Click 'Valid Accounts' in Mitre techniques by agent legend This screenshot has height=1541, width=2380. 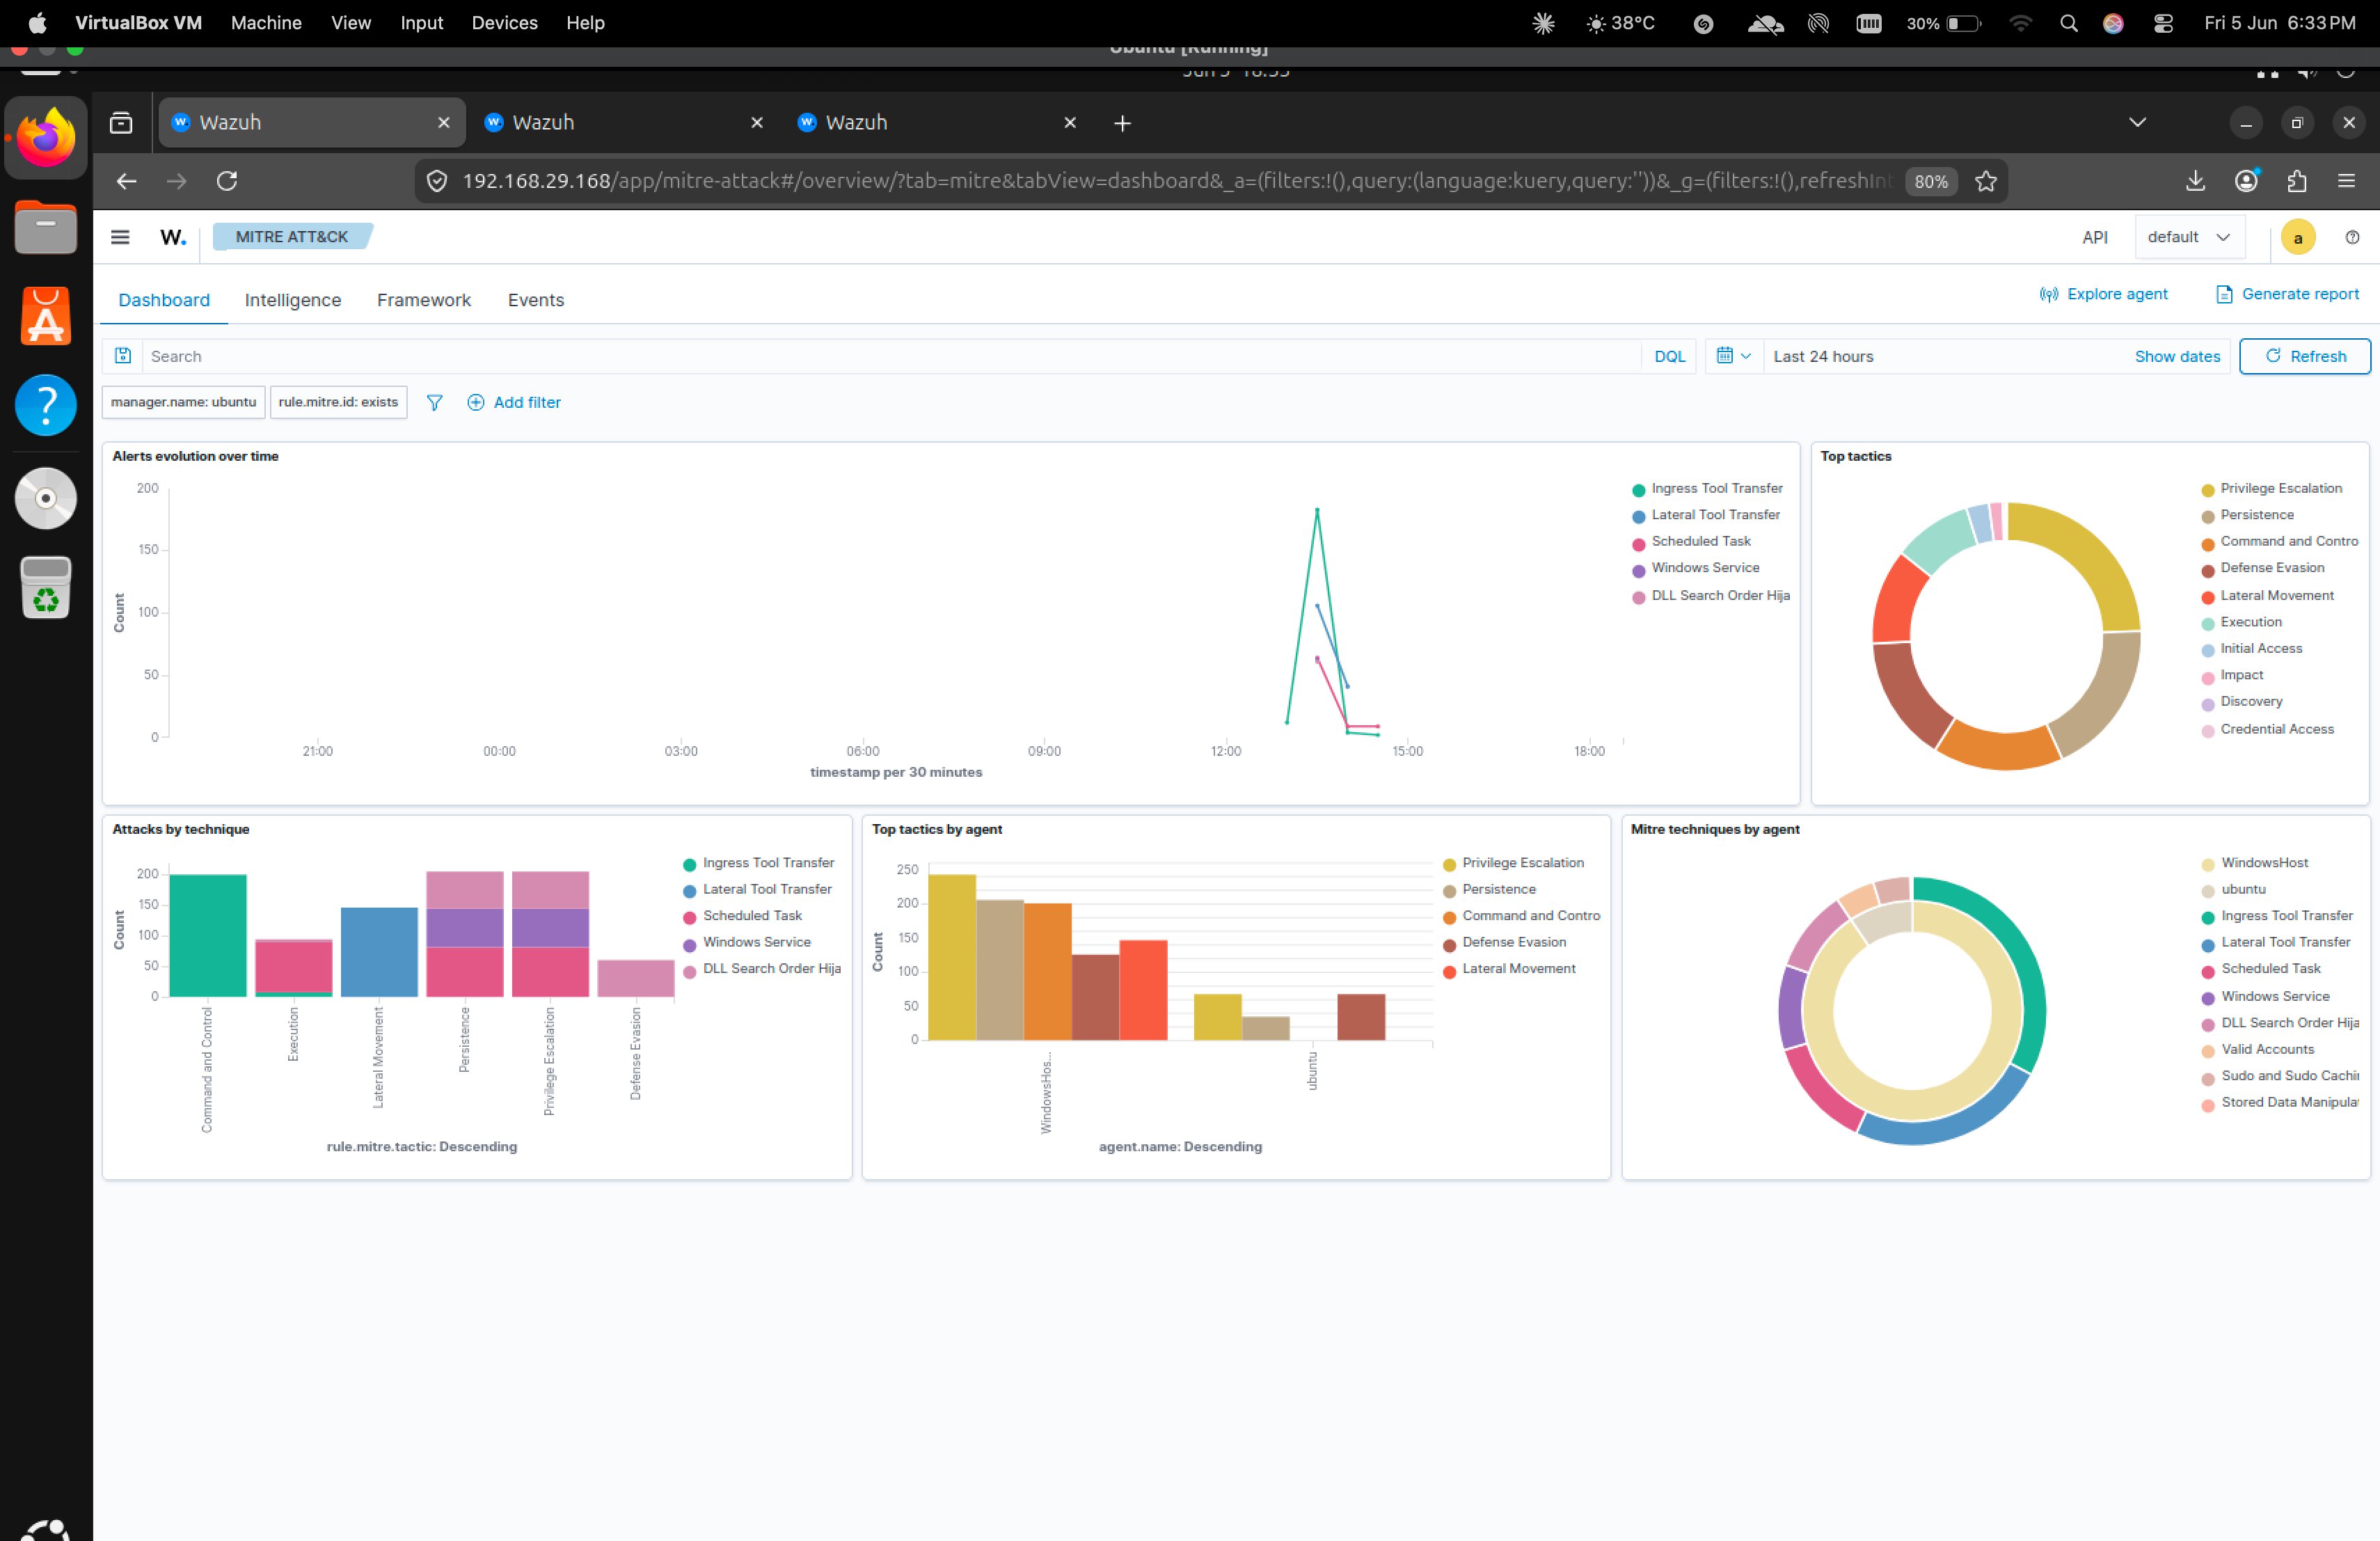coord(2267,1049)
